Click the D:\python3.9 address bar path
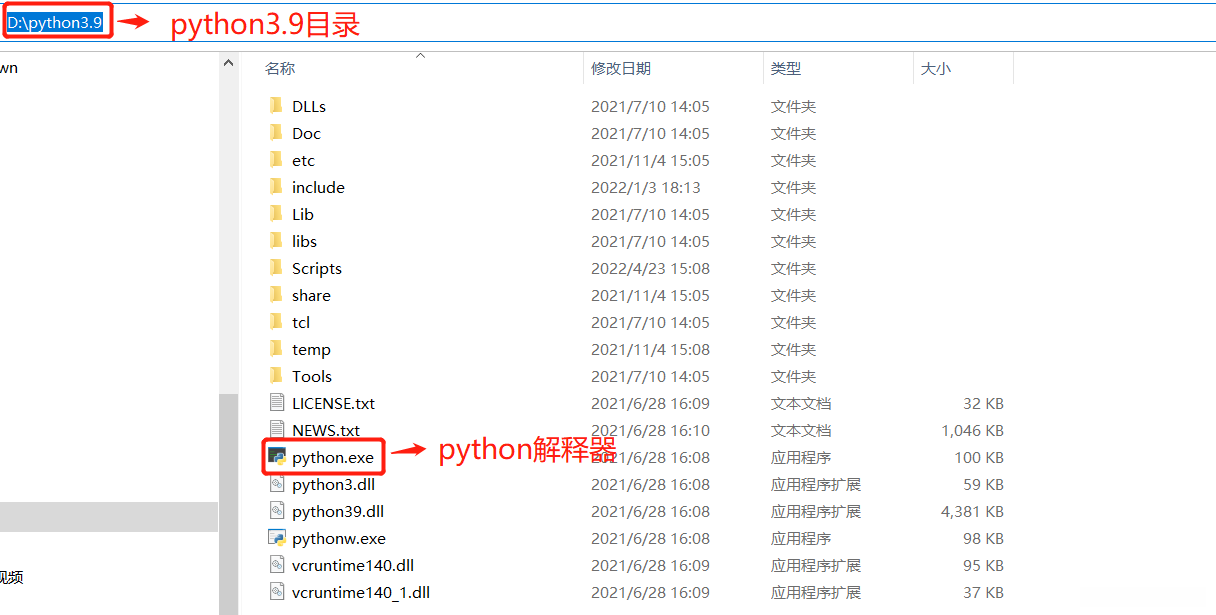 click(56, 22)
